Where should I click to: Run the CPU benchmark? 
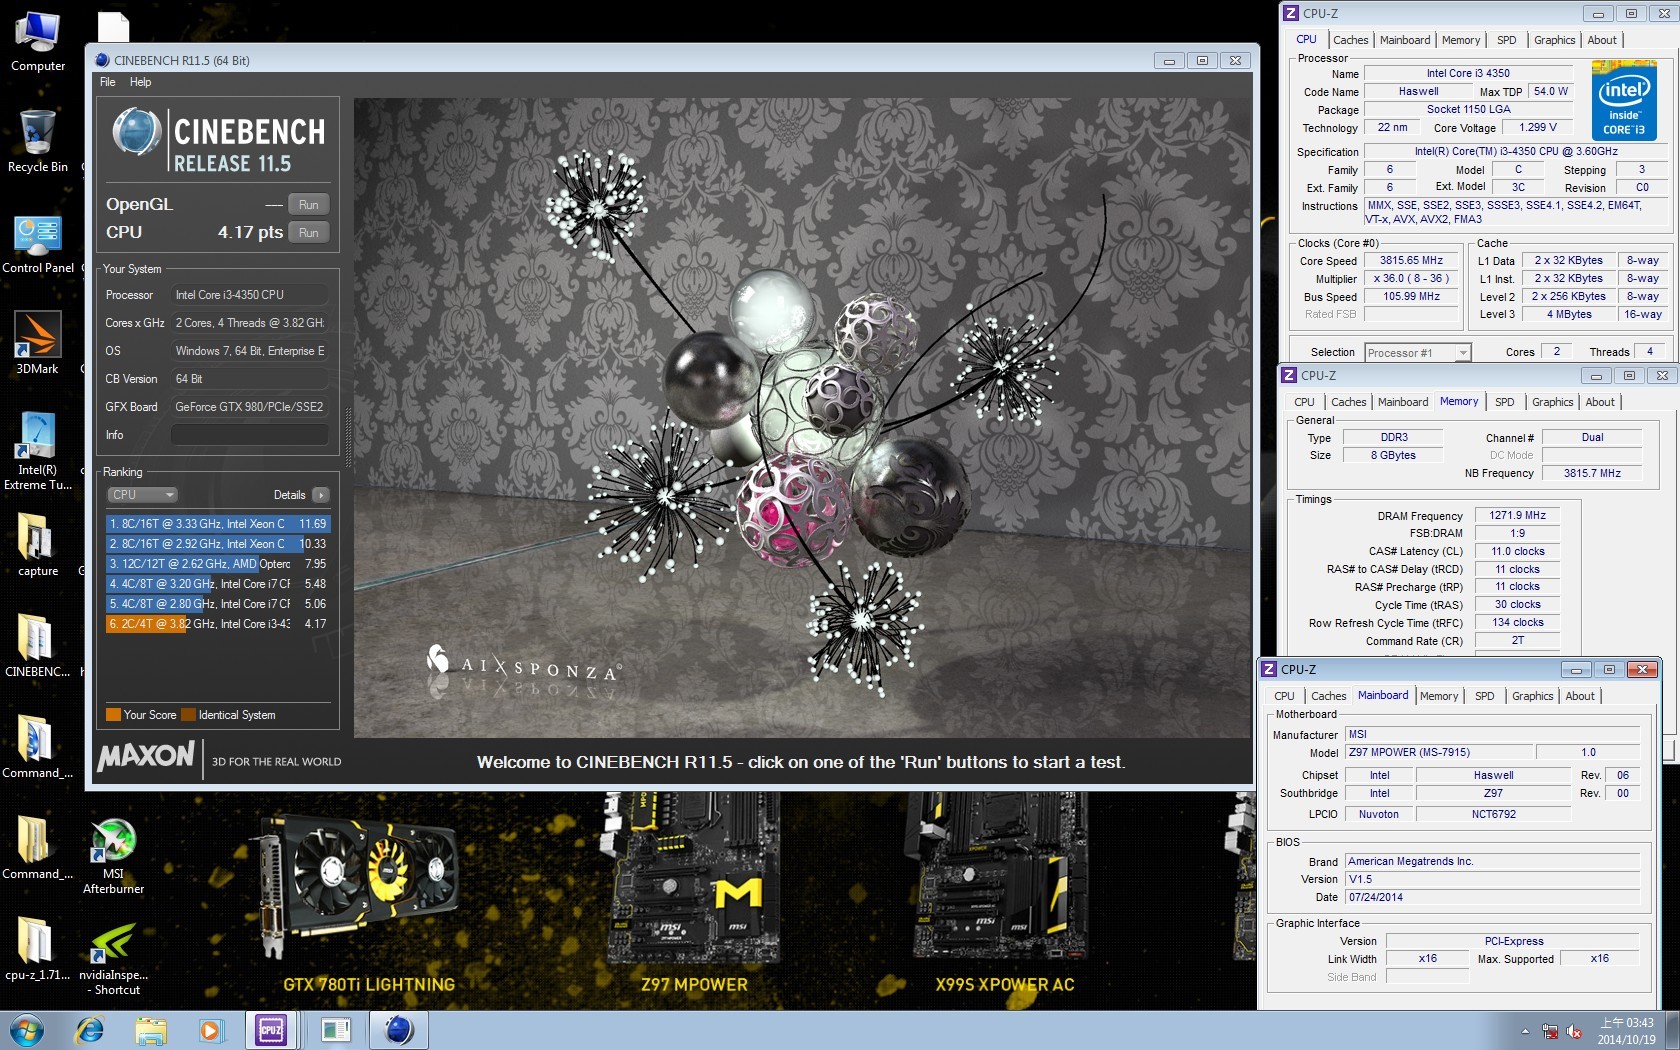click(x=308, y=233)
